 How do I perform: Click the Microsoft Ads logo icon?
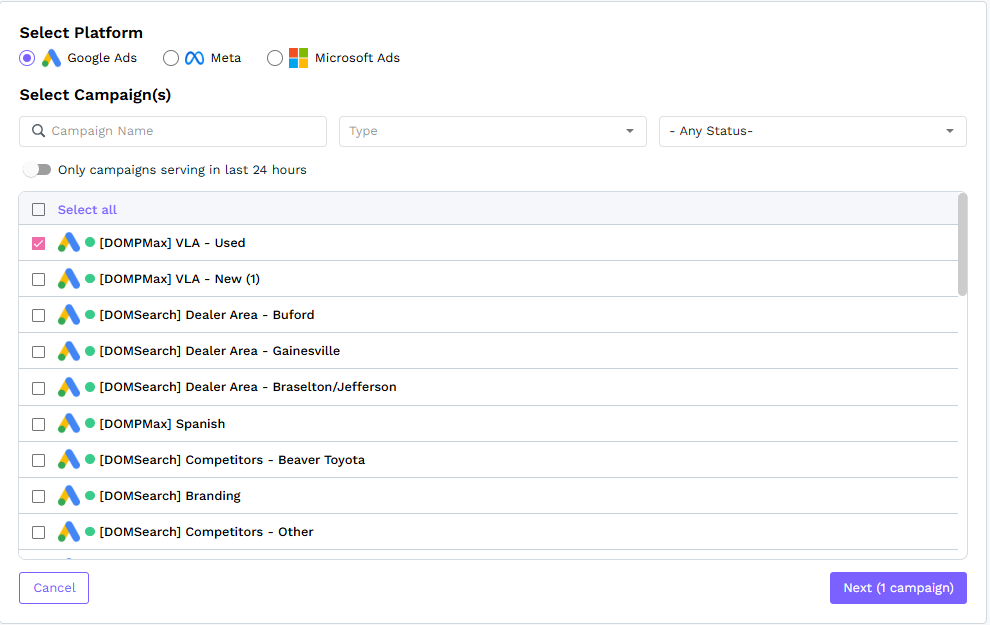click(299, 58)
